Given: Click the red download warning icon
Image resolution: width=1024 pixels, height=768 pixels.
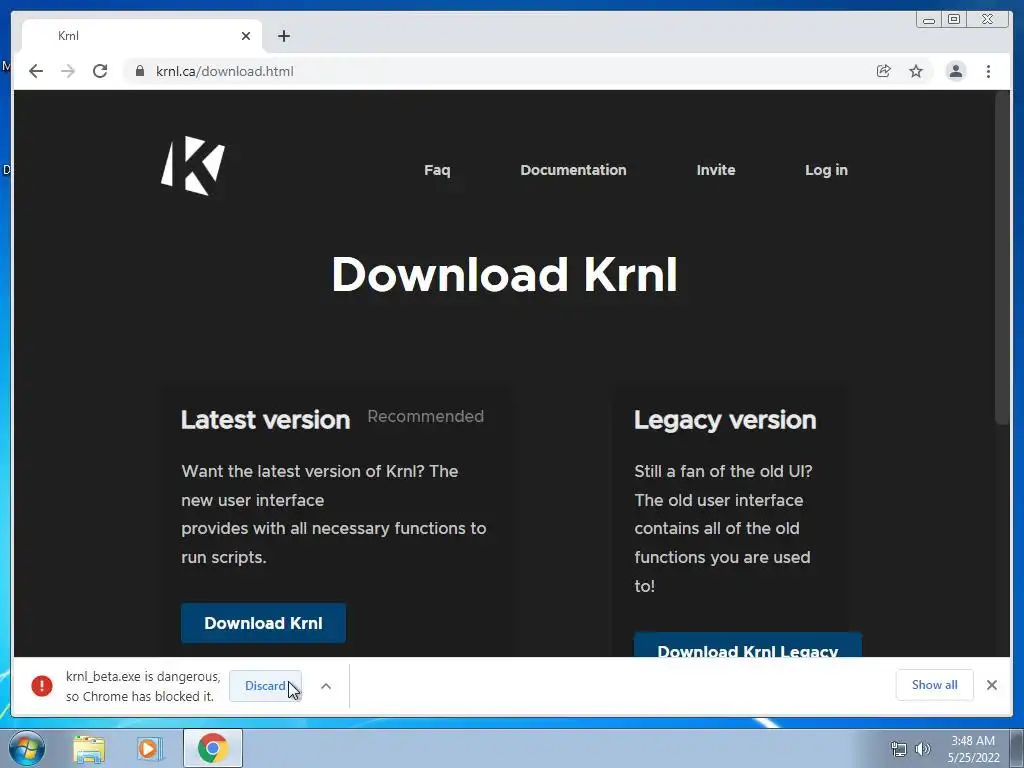Looking at the screenshot, I should [42, 686].
